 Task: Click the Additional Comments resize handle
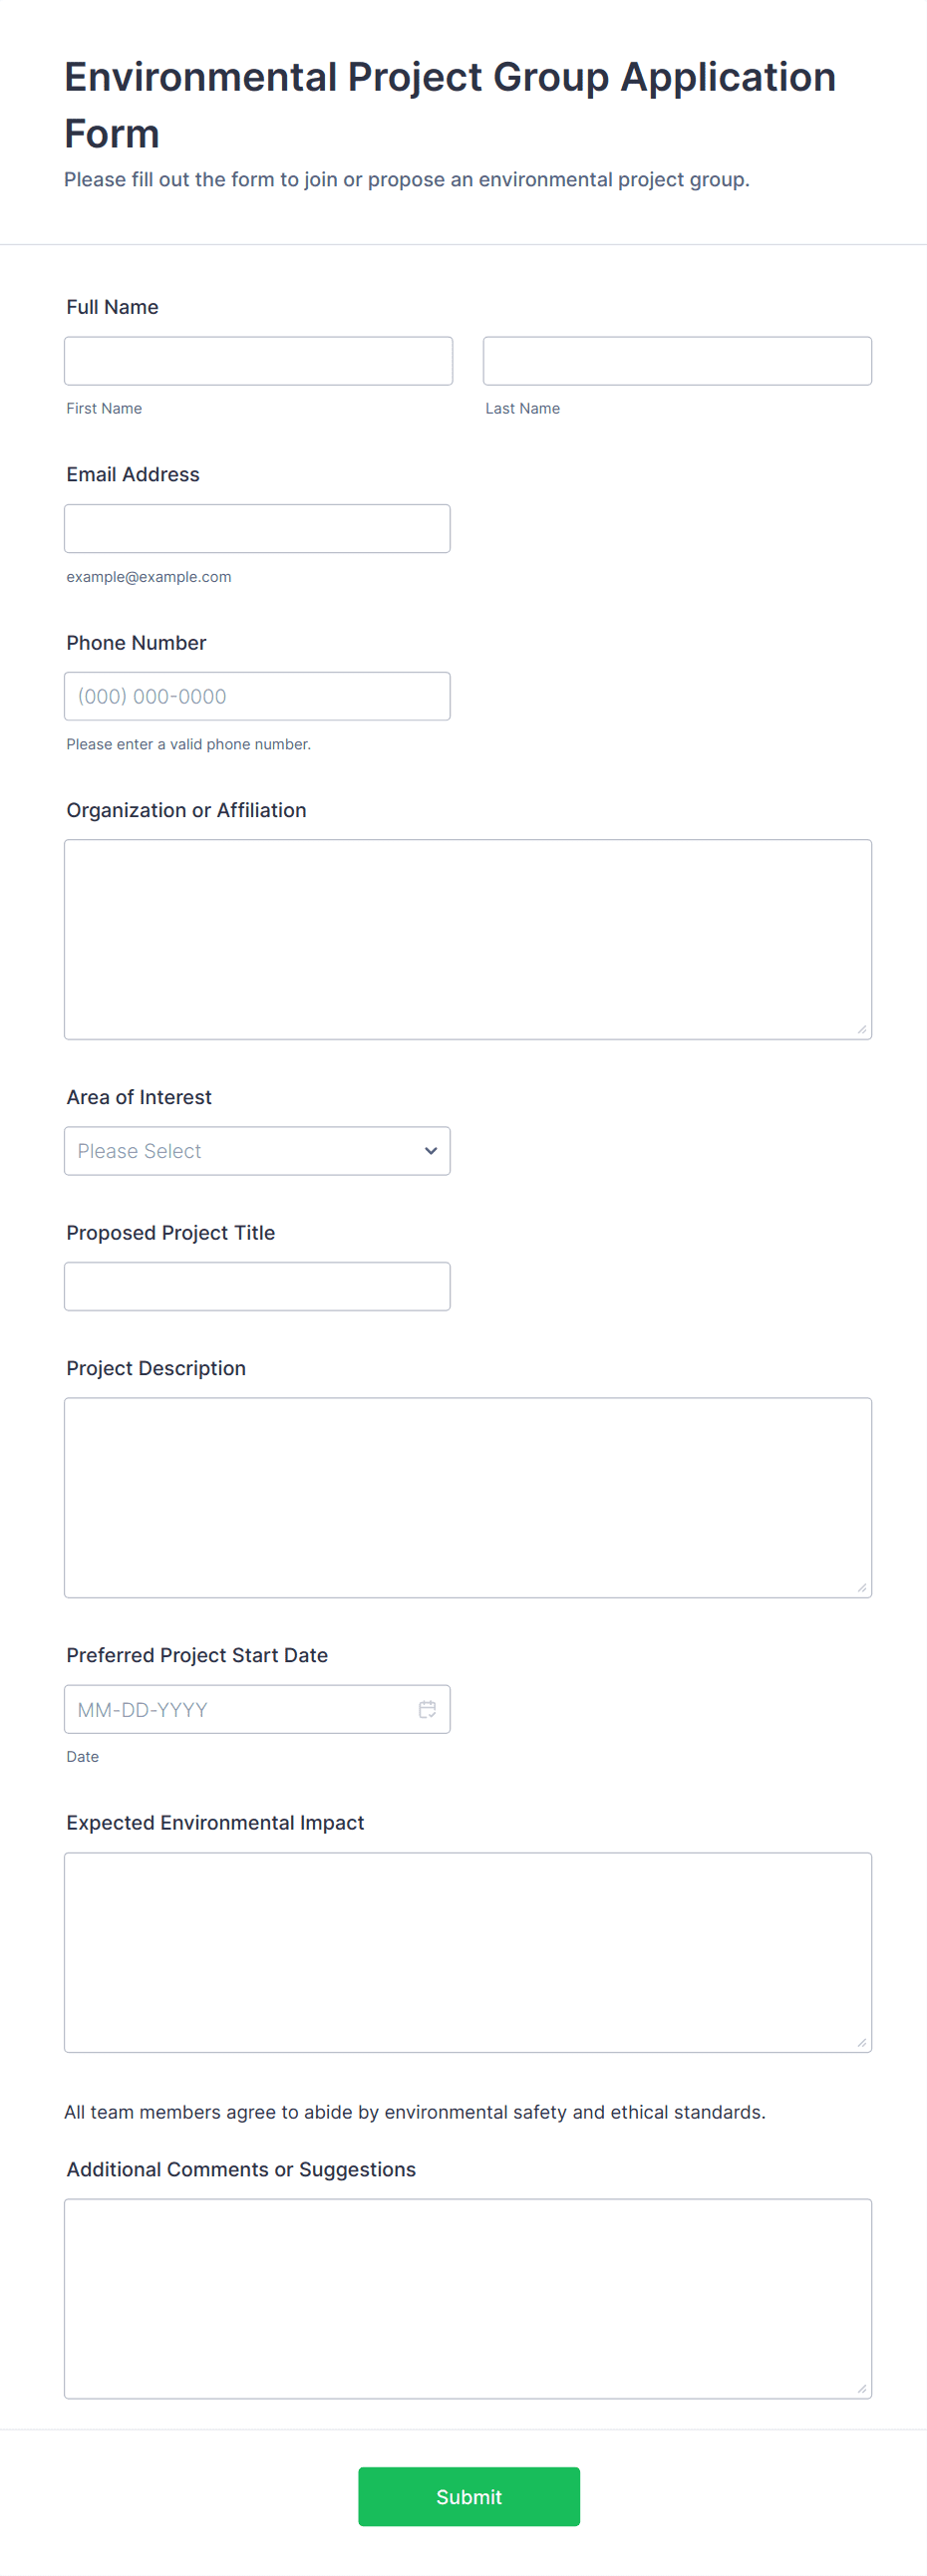[861, 2388]
